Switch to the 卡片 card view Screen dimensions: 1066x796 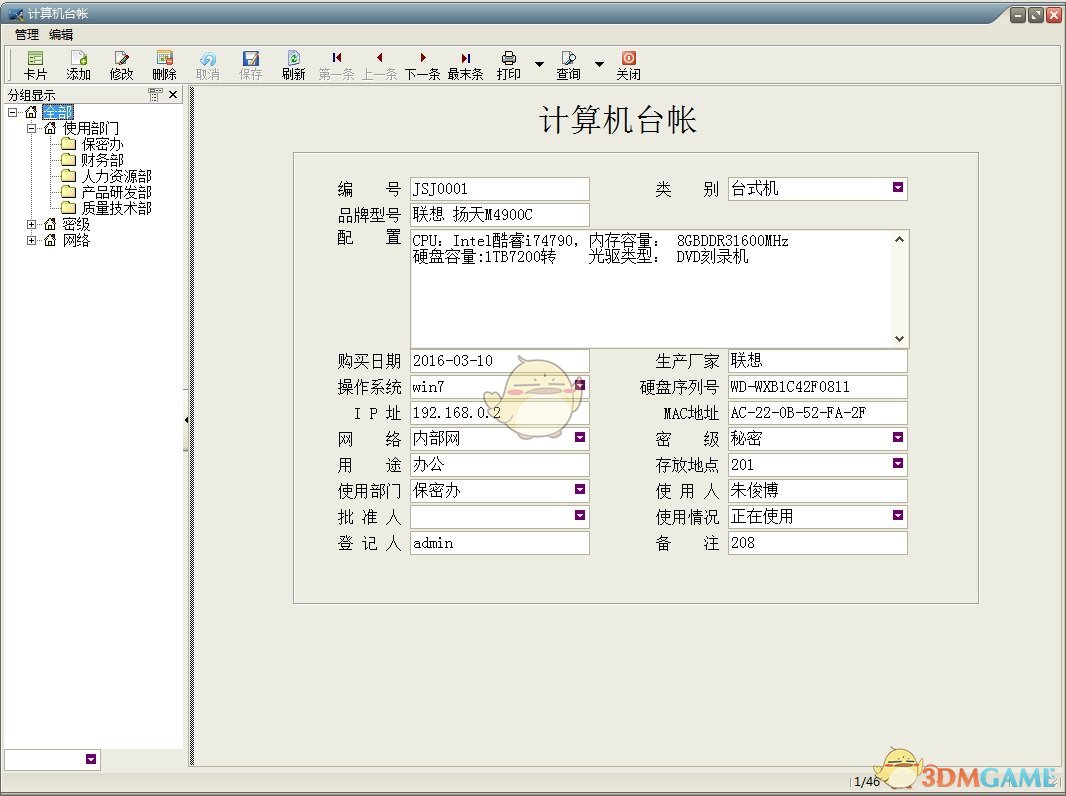pos(35,65)
